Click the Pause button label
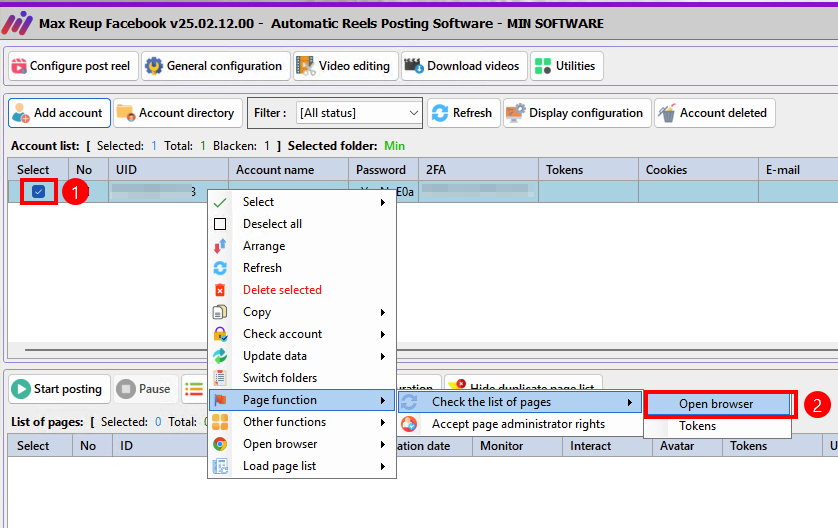This screenshot has width=838, height=528. click(x=154, y=389)
